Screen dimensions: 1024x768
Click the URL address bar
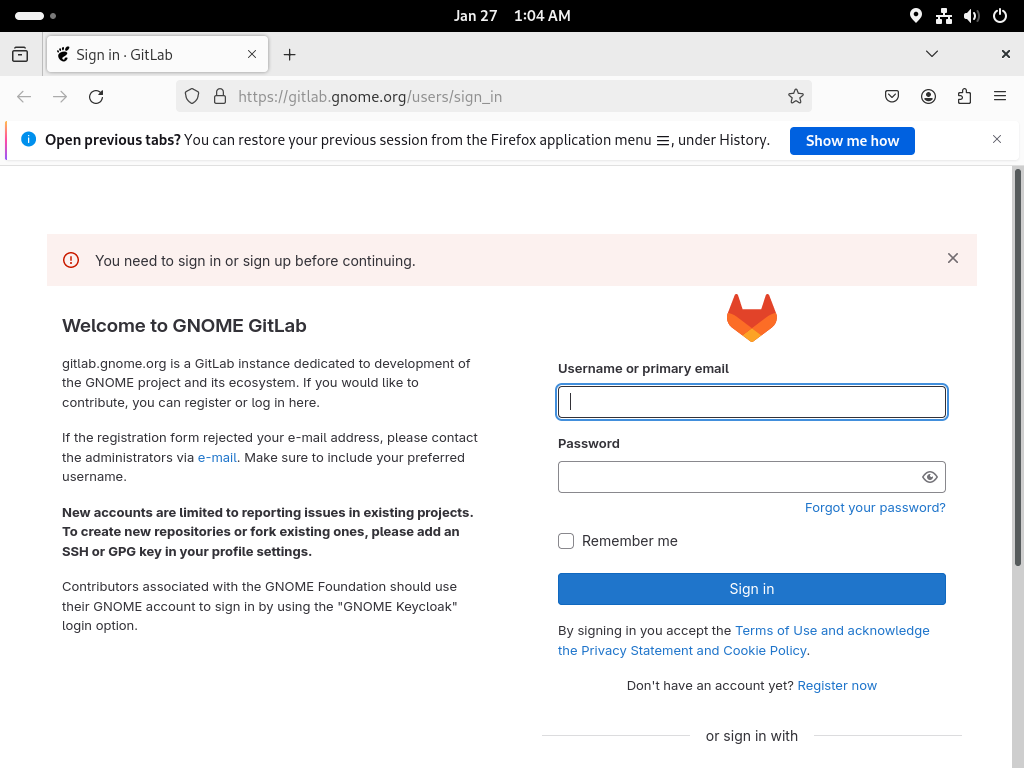(494, 97)
